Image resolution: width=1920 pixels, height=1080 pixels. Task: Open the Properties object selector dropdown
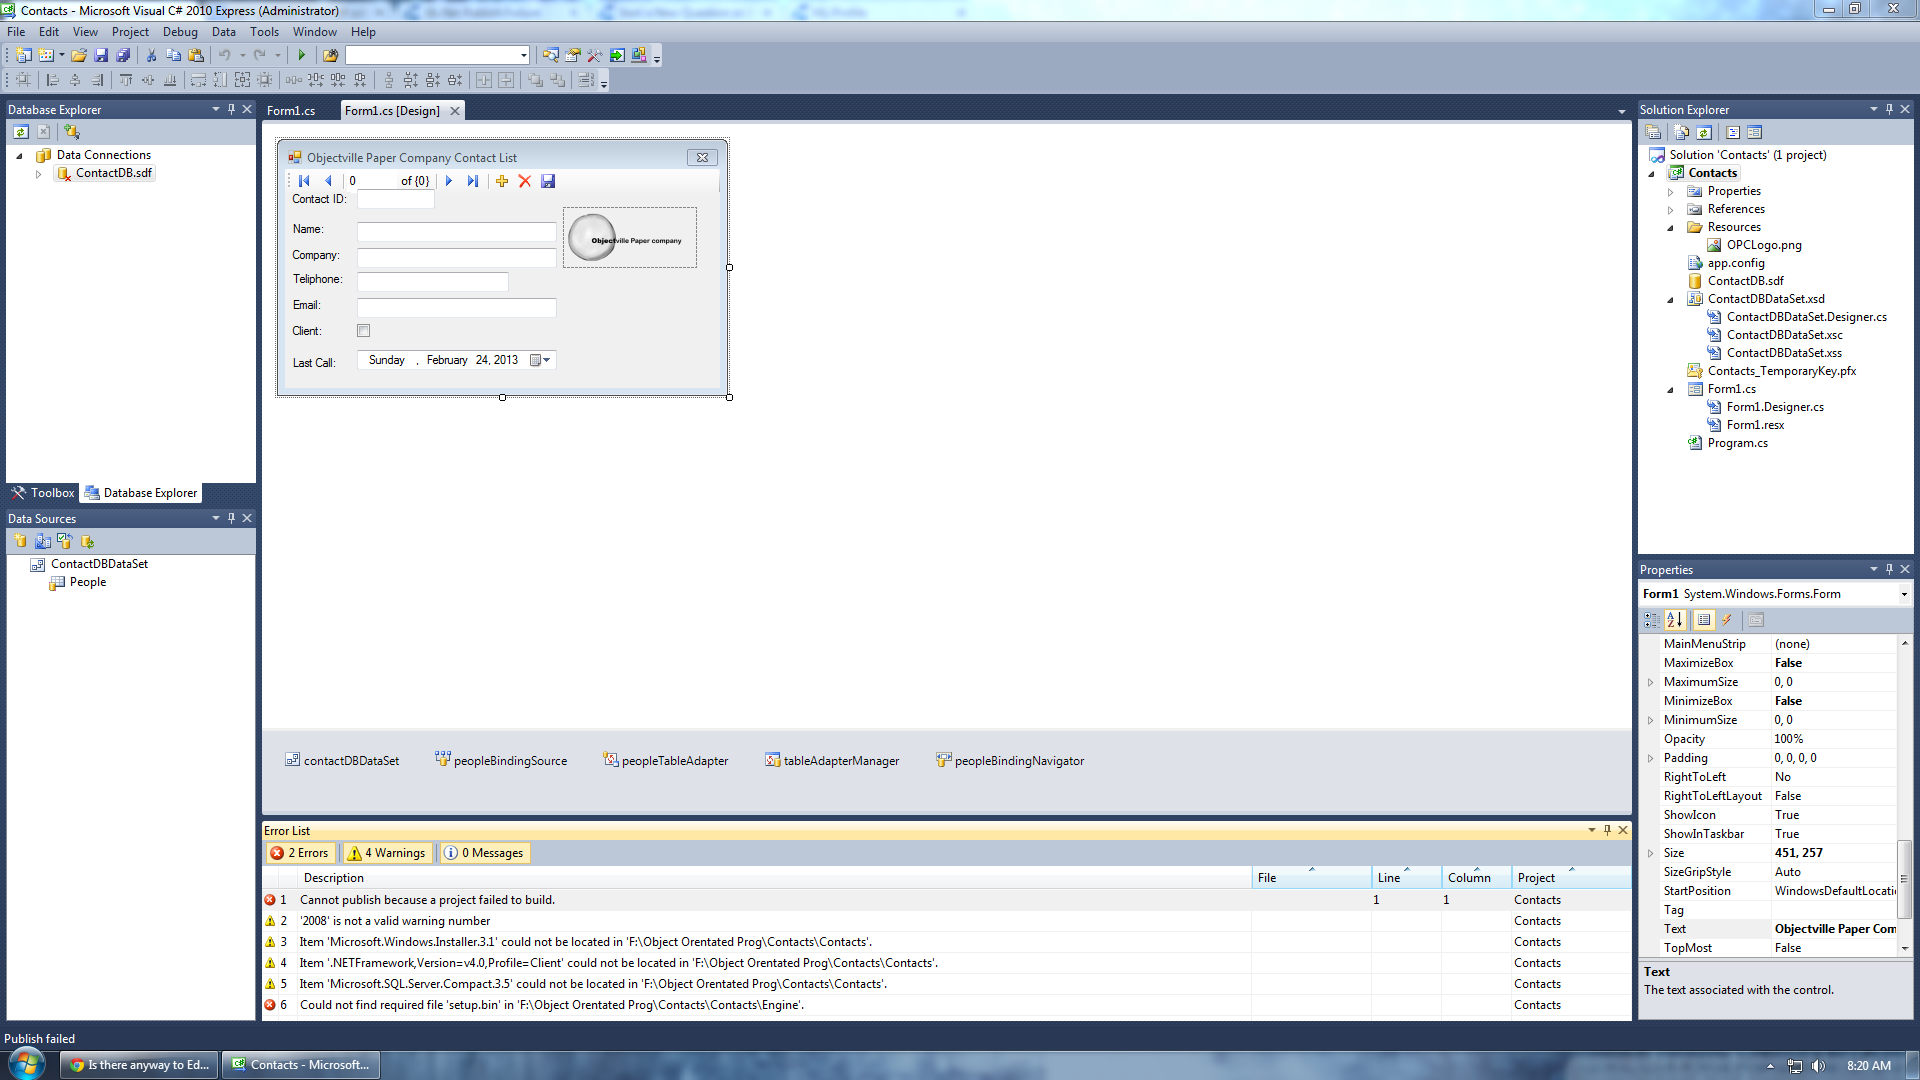pyautogui.click(x=1903, y=594)
